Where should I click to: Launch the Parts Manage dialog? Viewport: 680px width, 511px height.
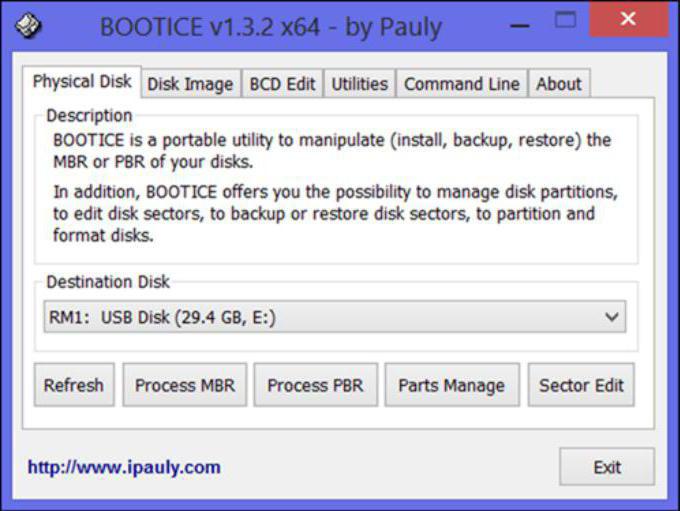click(452, 385)
